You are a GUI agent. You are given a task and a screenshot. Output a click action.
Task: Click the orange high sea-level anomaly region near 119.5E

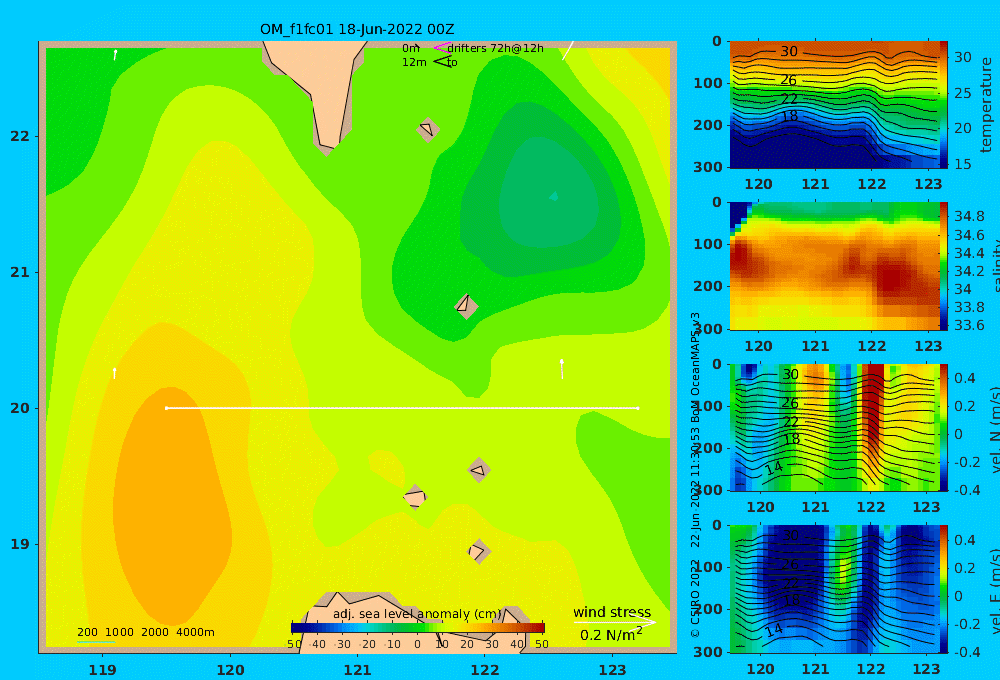tap(172, 504)
